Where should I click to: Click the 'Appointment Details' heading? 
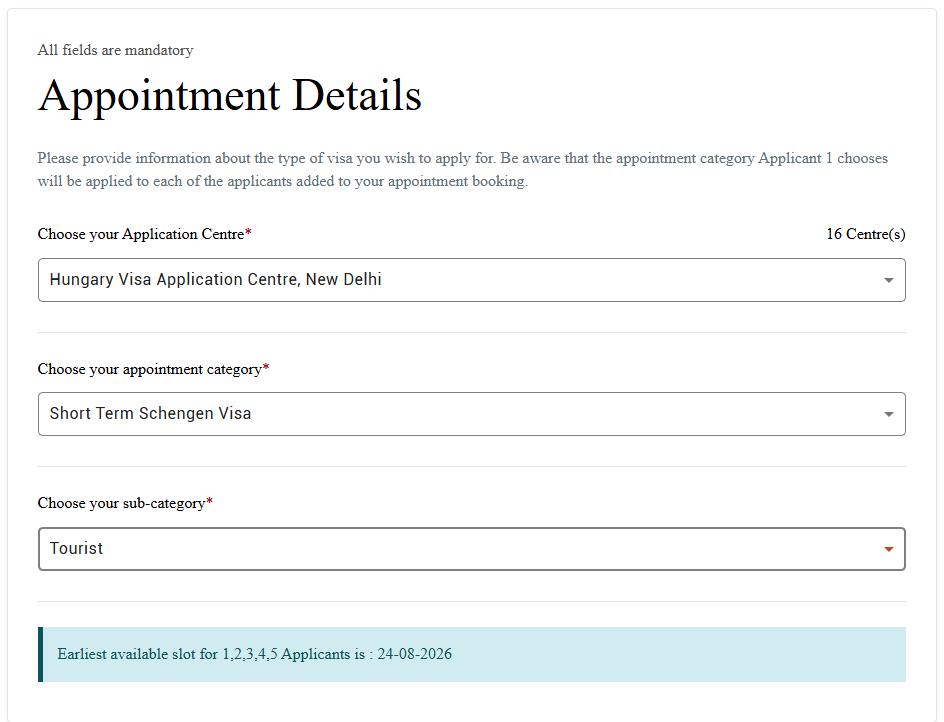pyautogui.click(x=229, y=95)
